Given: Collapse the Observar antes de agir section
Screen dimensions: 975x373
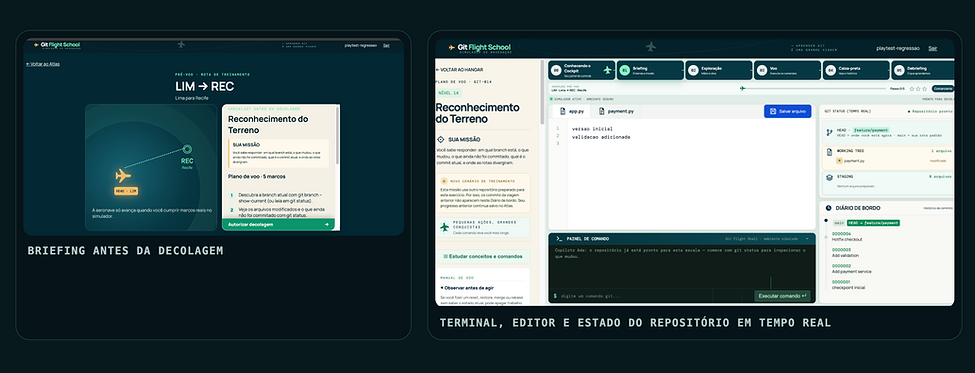Looking at the screenshot, I should [x=467, y=288].
